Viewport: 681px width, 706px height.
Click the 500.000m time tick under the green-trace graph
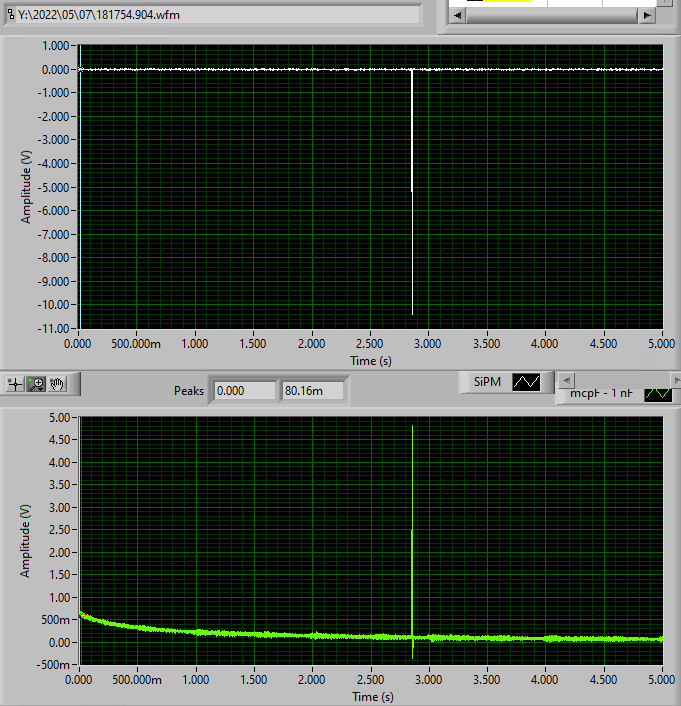[x=137, y=679]
